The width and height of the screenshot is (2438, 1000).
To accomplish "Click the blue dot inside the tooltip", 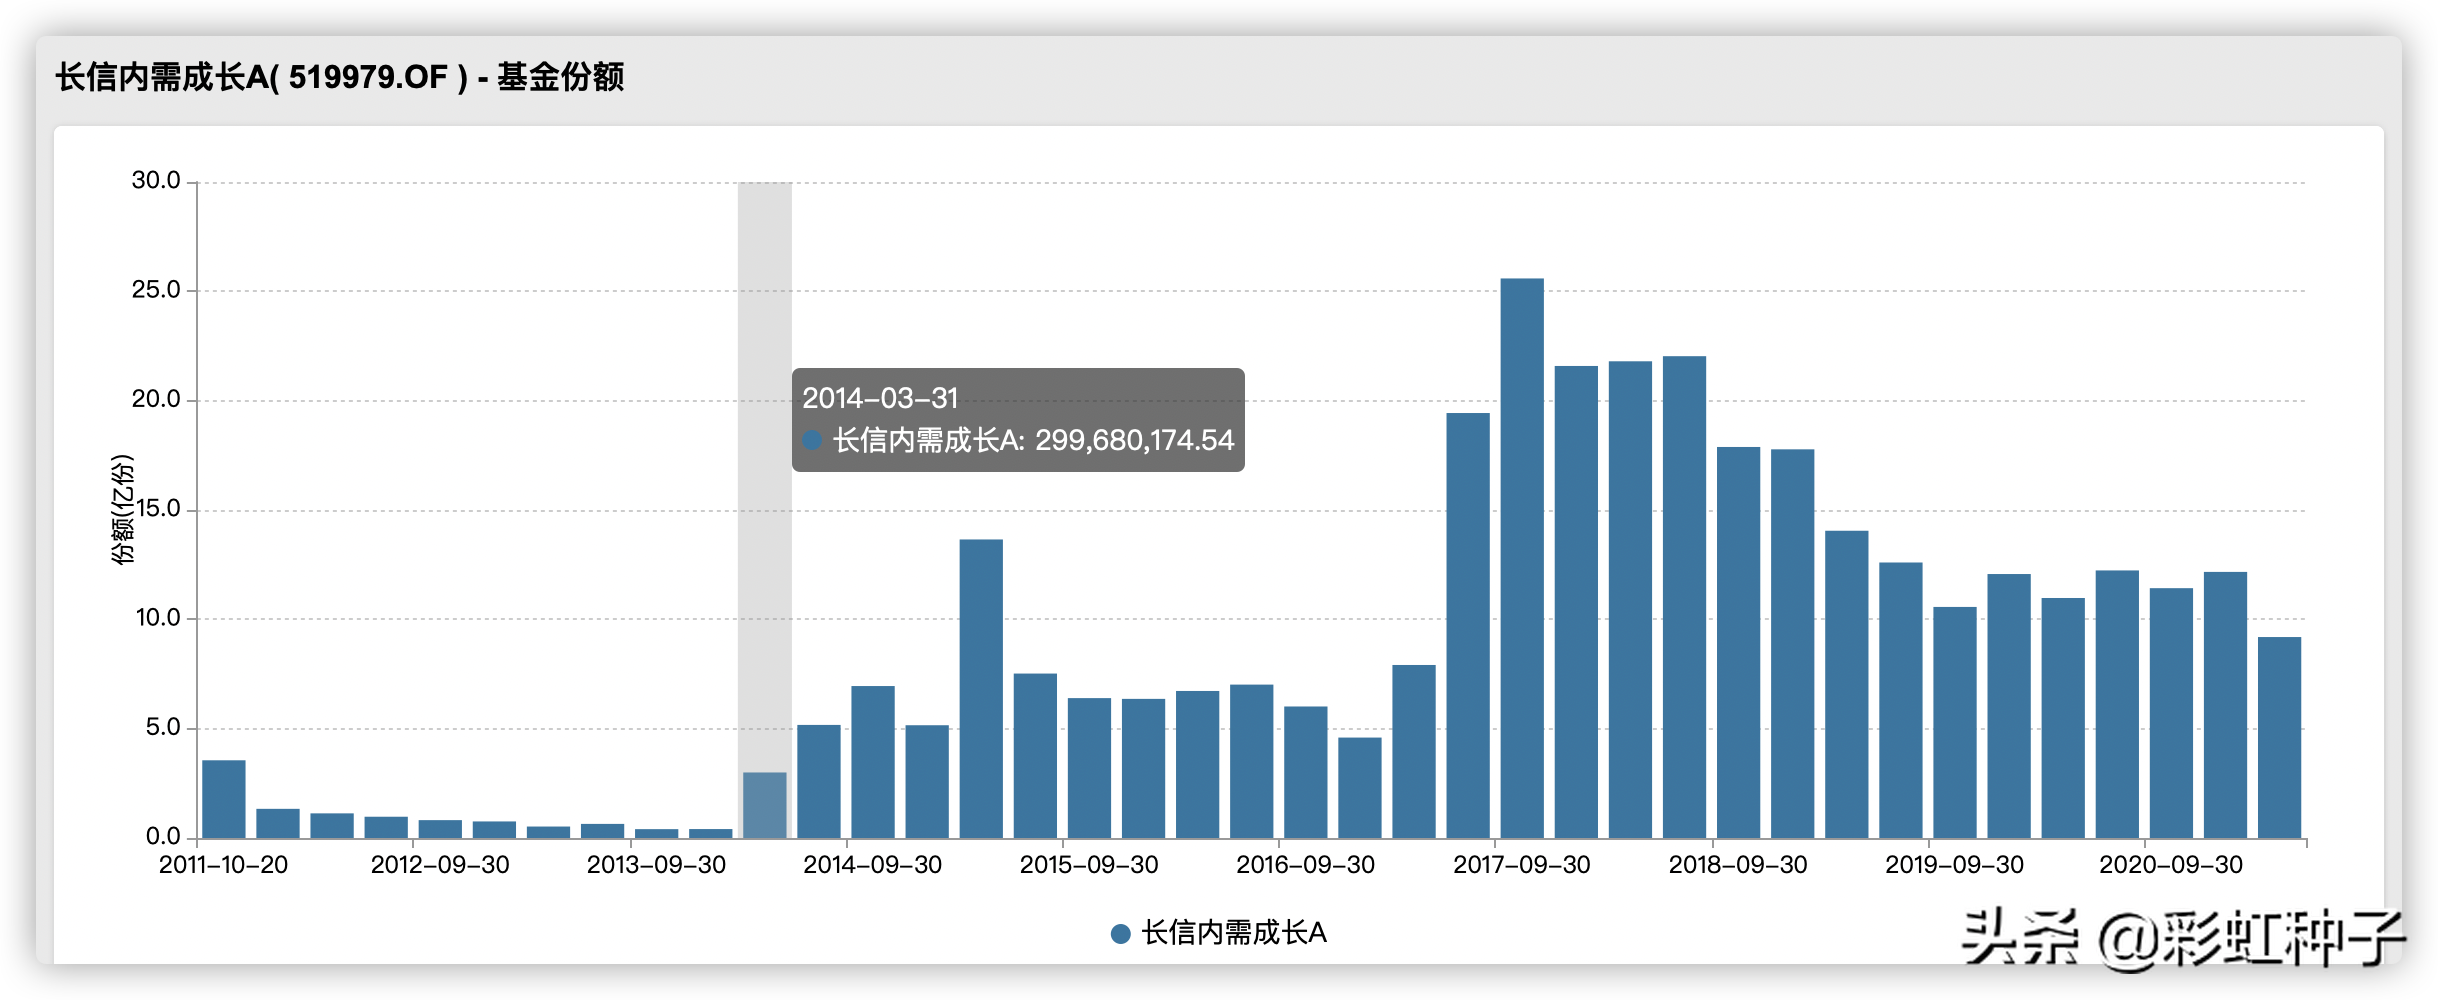I will [812, 440].
